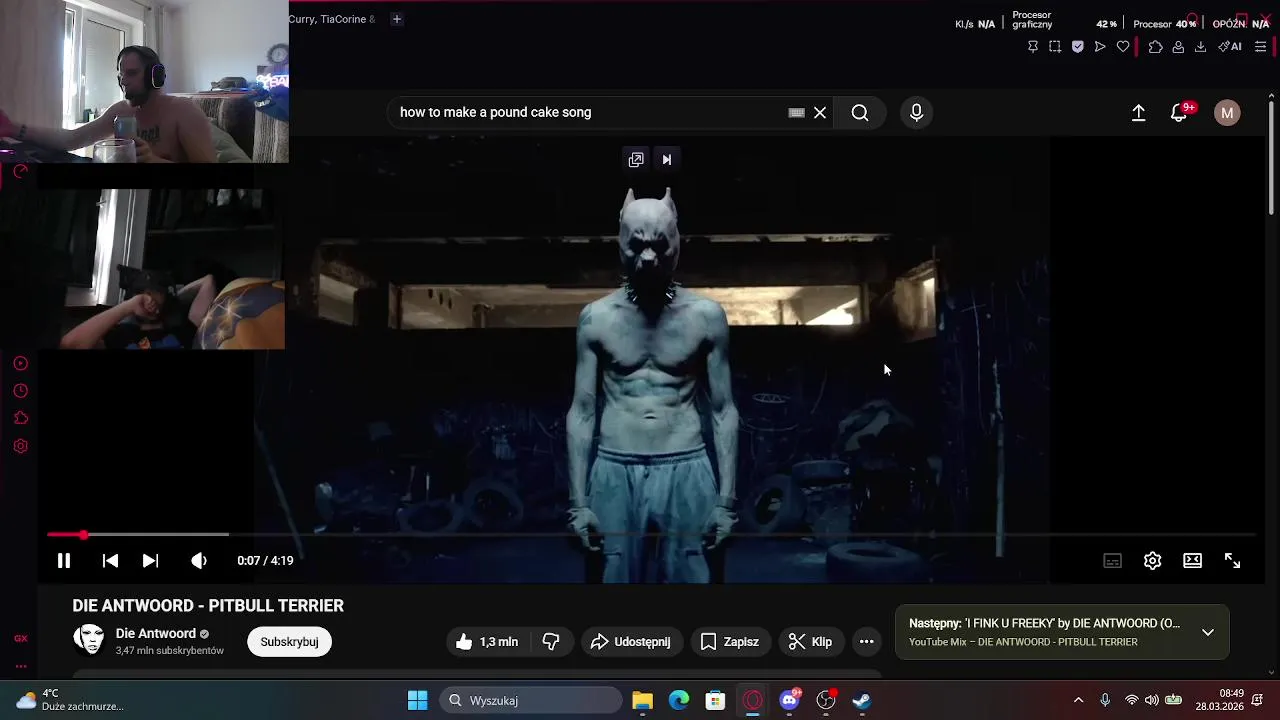
Task: Open sidebar three-dot setup menu
Action: tap(20, 666)
